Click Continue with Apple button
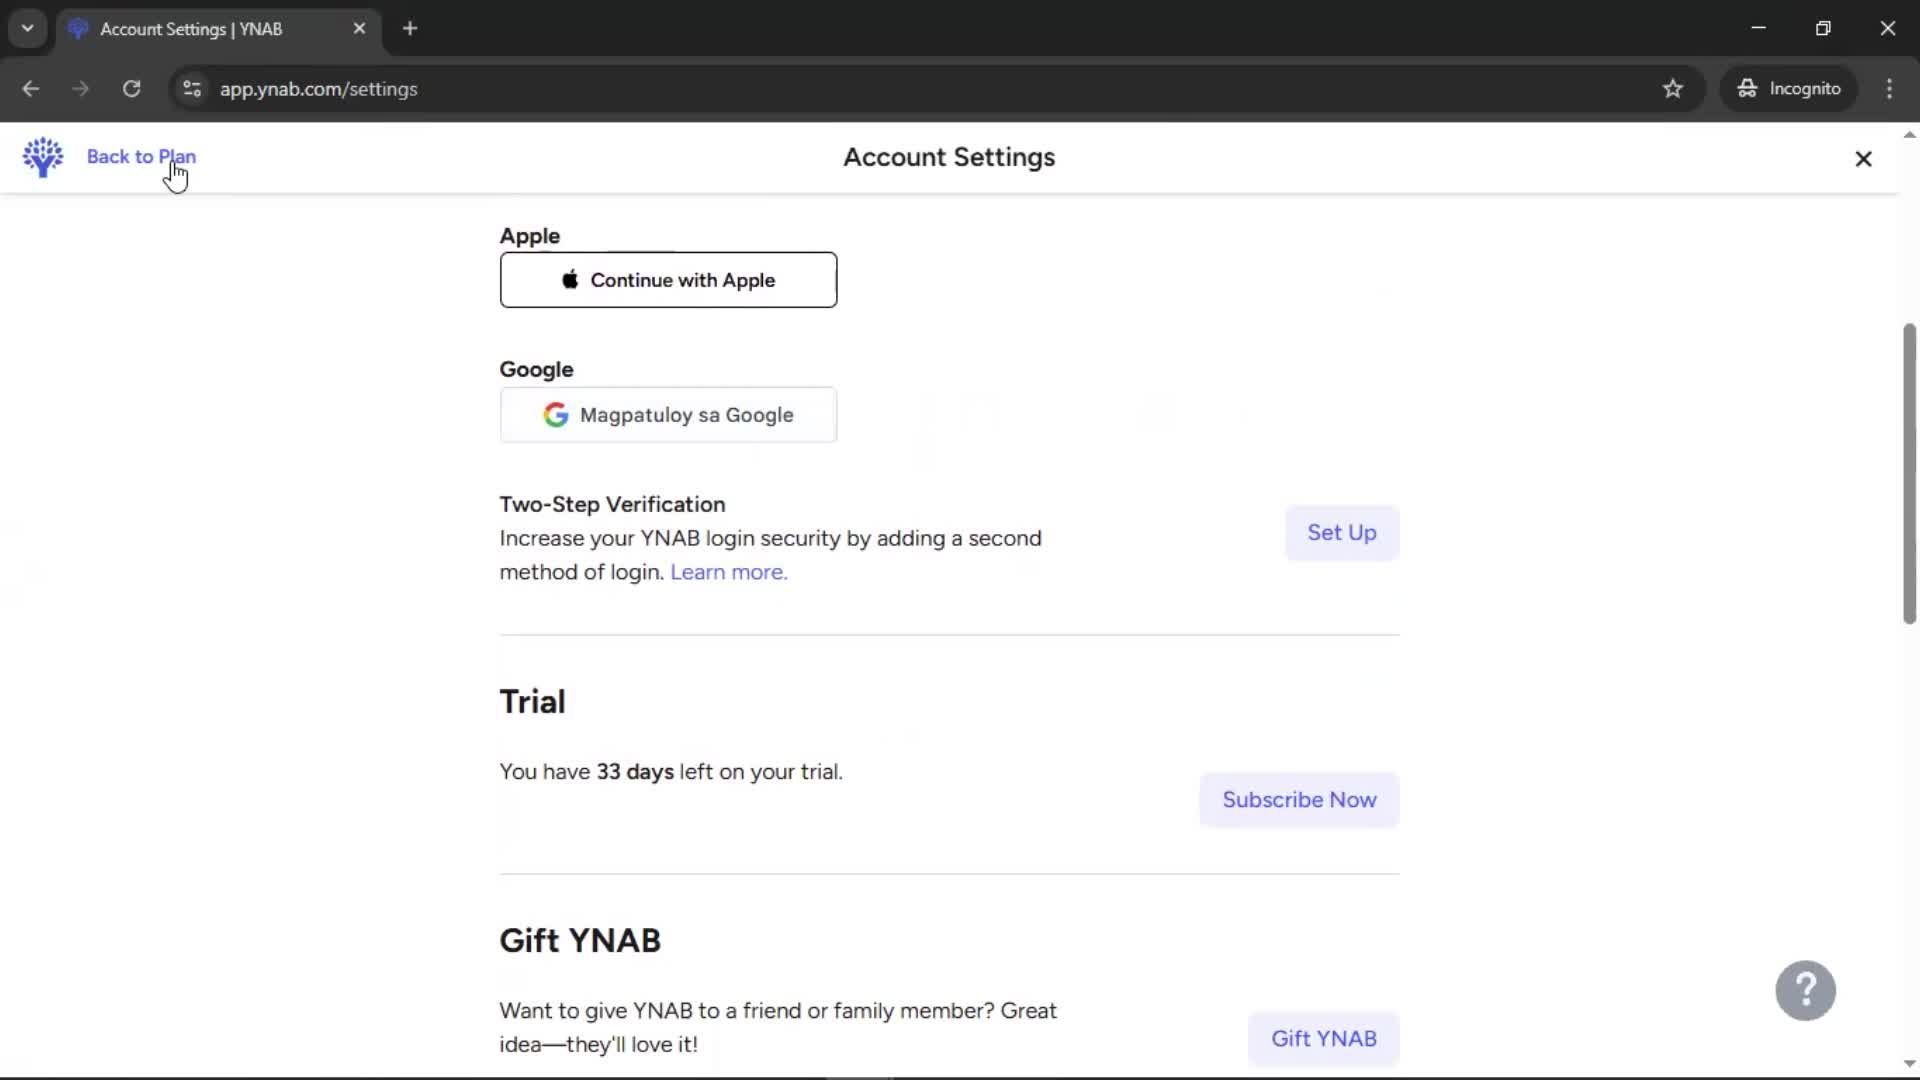The height and width of the screenshot is (1080, 1920). tap(668, 280)
